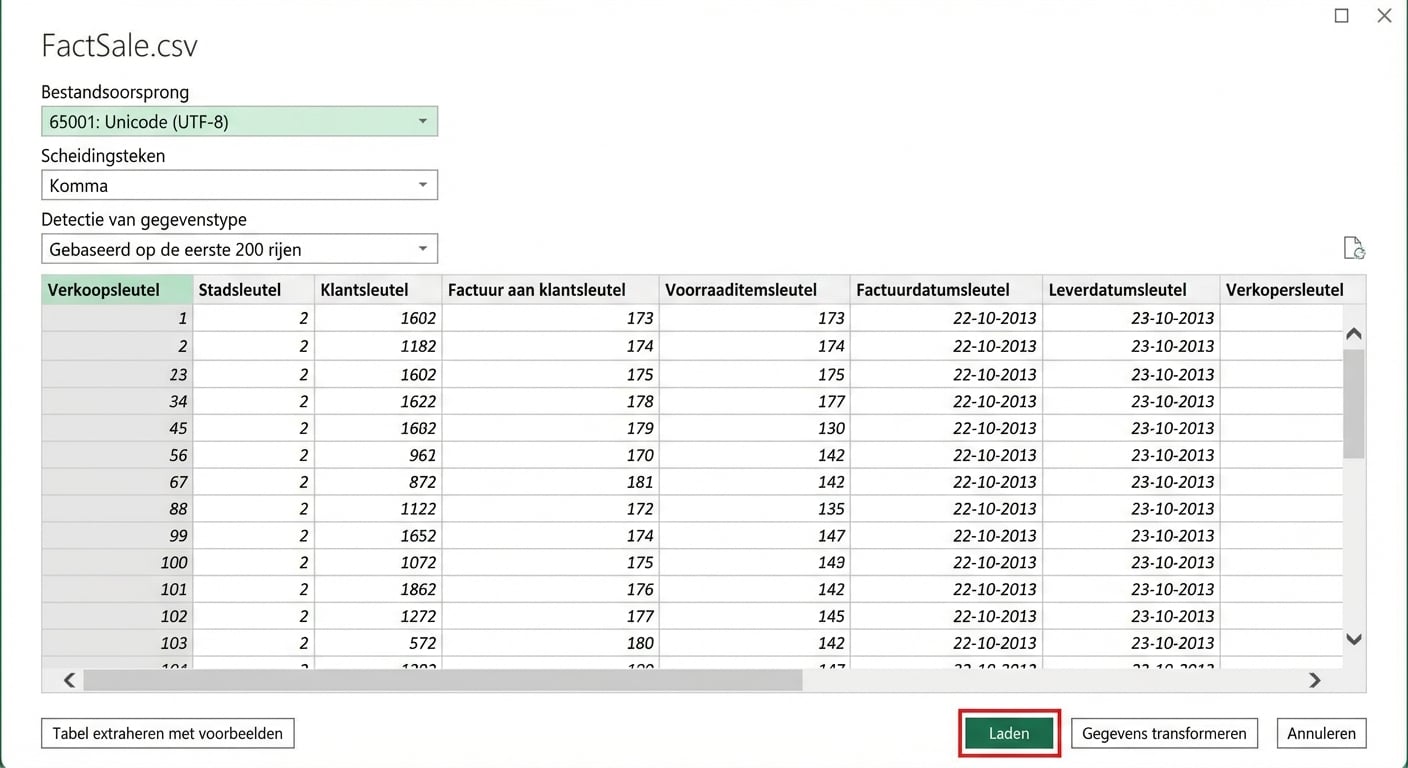Click Tabel extraheren met voorbeelden
1408x768 pixels.
(x=167, y=733)
